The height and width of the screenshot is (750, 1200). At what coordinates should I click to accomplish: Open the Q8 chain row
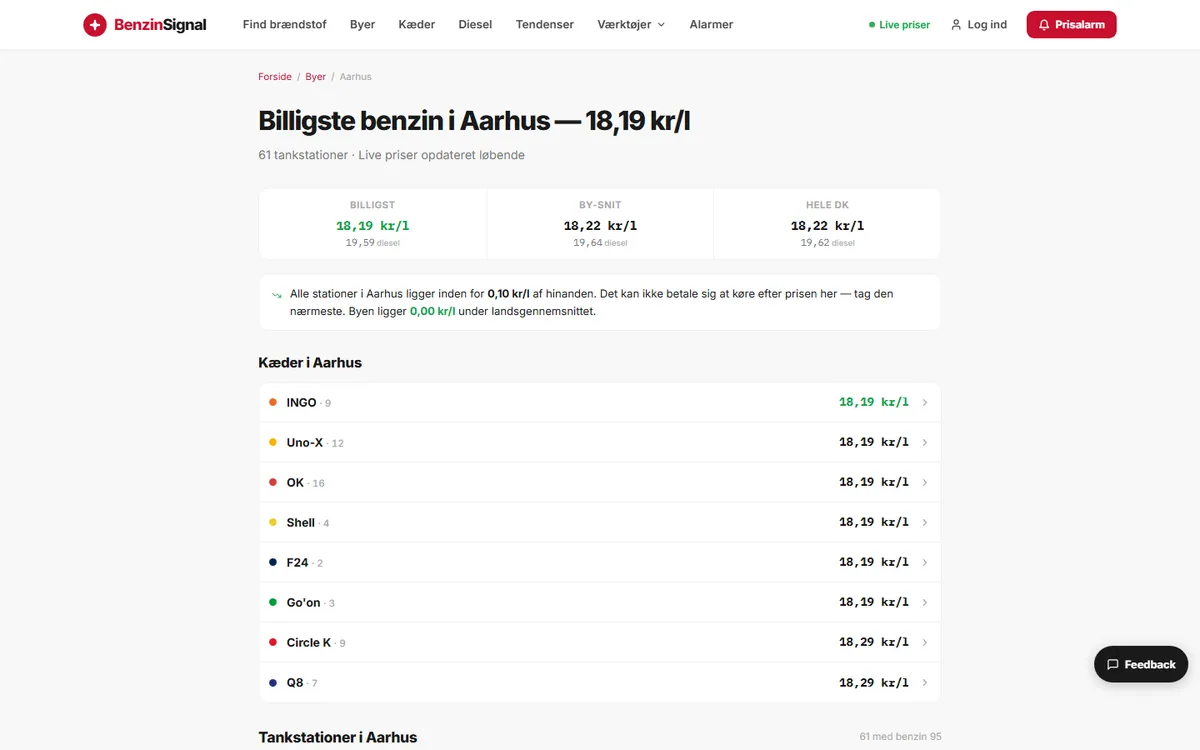[599, 682]
